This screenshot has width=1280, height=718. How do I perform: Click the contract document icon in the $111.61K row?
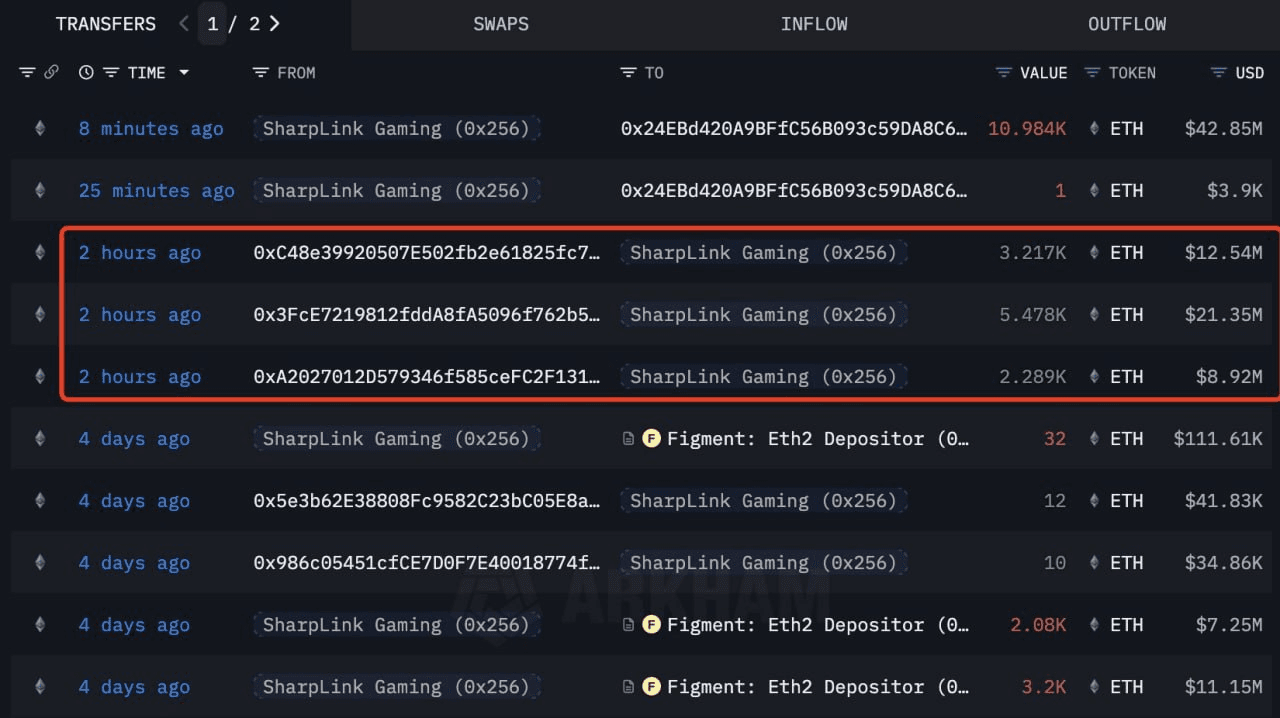pos(628,438)
